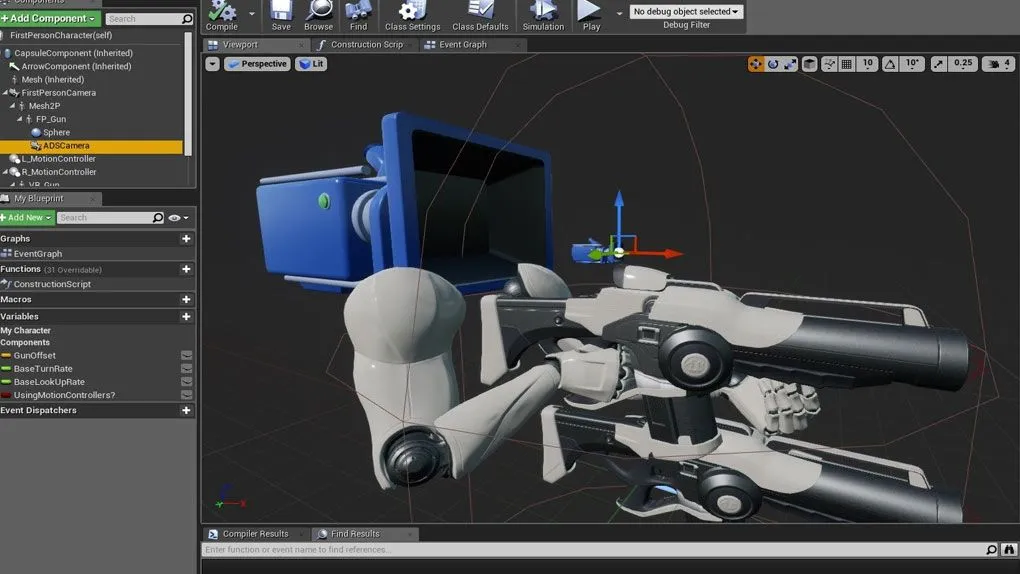Collapse Mesh2P tree node arrow
The width and height of the screenshot is (1020, 574).
(12, 105)
